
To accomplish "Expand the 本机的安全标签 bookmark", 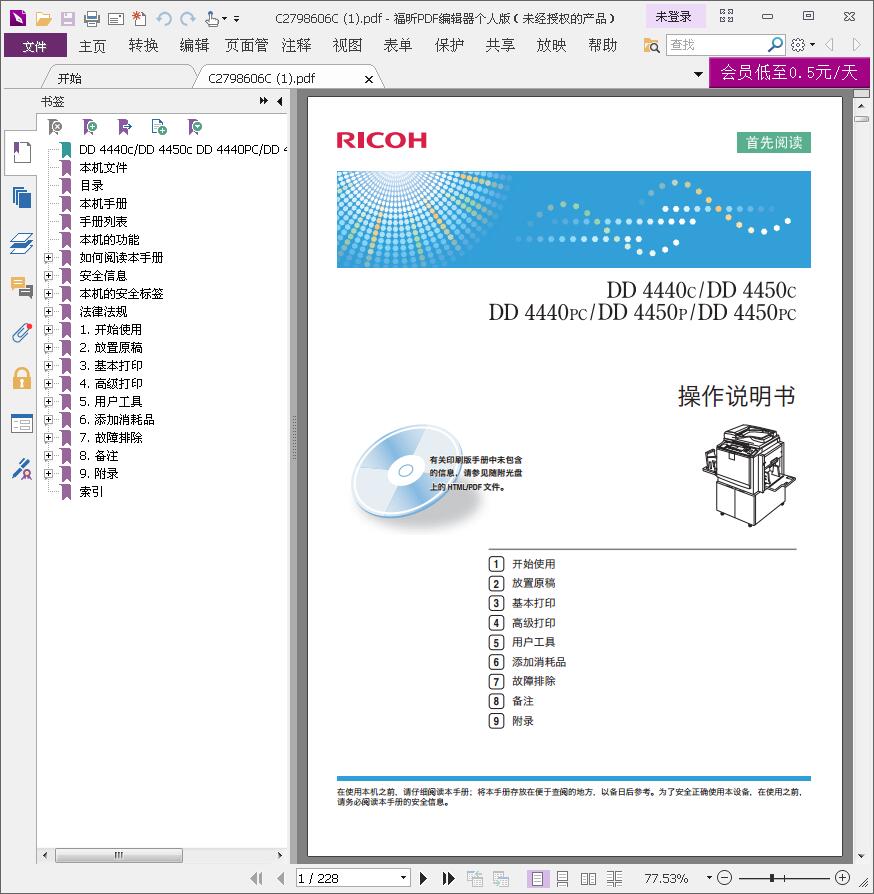I will [48, 294].
